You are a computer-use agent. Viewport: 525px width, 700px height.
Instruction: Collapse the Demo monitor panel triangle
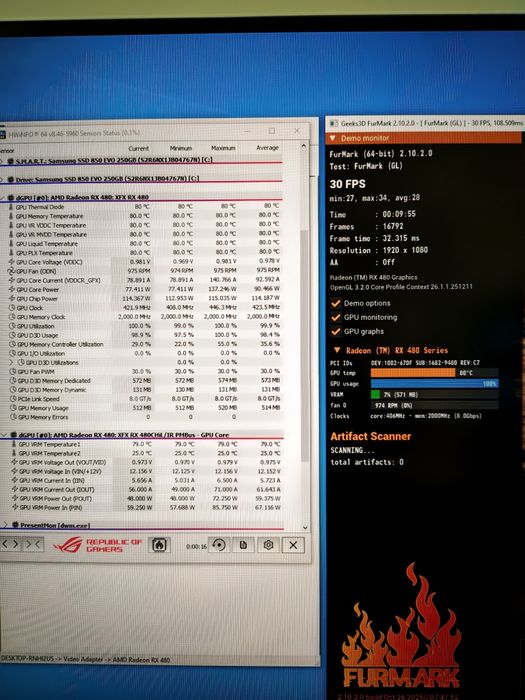(333, 138)
